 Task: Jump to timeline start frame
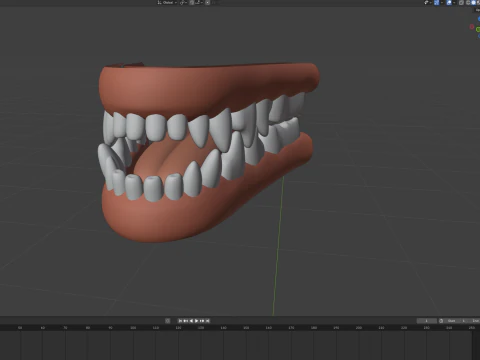click(180, 321)
